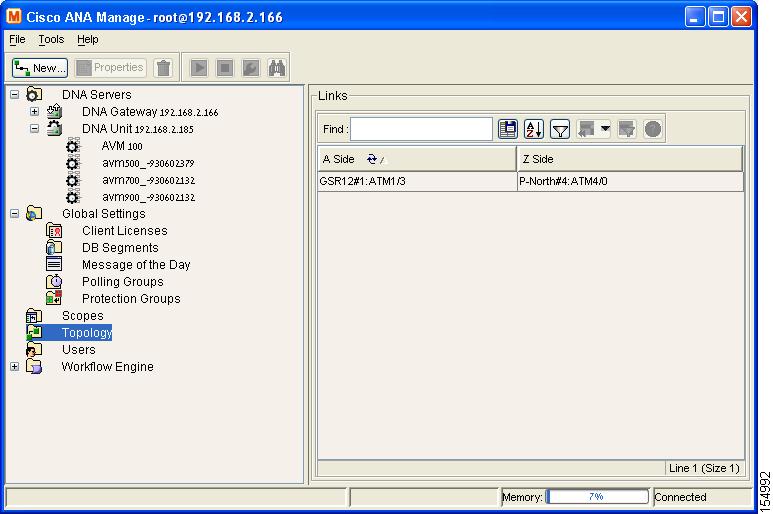Image resolution: width=773 pixels, height=514 pixels.
Task: Click the AVM 100 gear icon
Action: pos(72,146)
